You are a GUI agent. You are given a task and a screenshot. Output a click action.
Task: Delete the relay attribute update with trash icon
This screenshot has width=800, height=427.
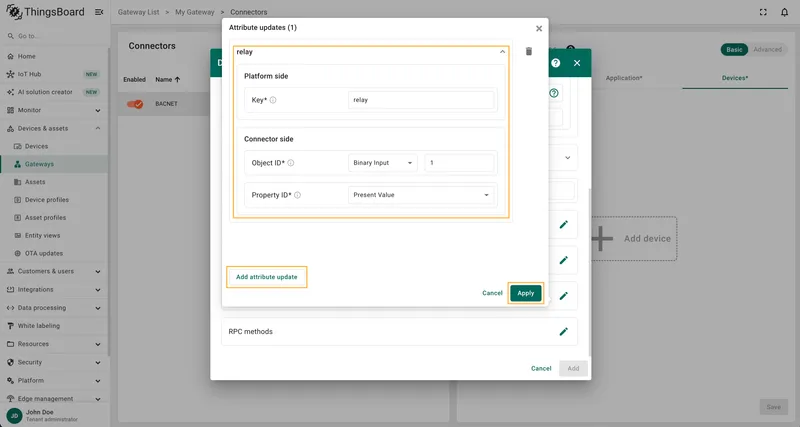coord(529,51)
